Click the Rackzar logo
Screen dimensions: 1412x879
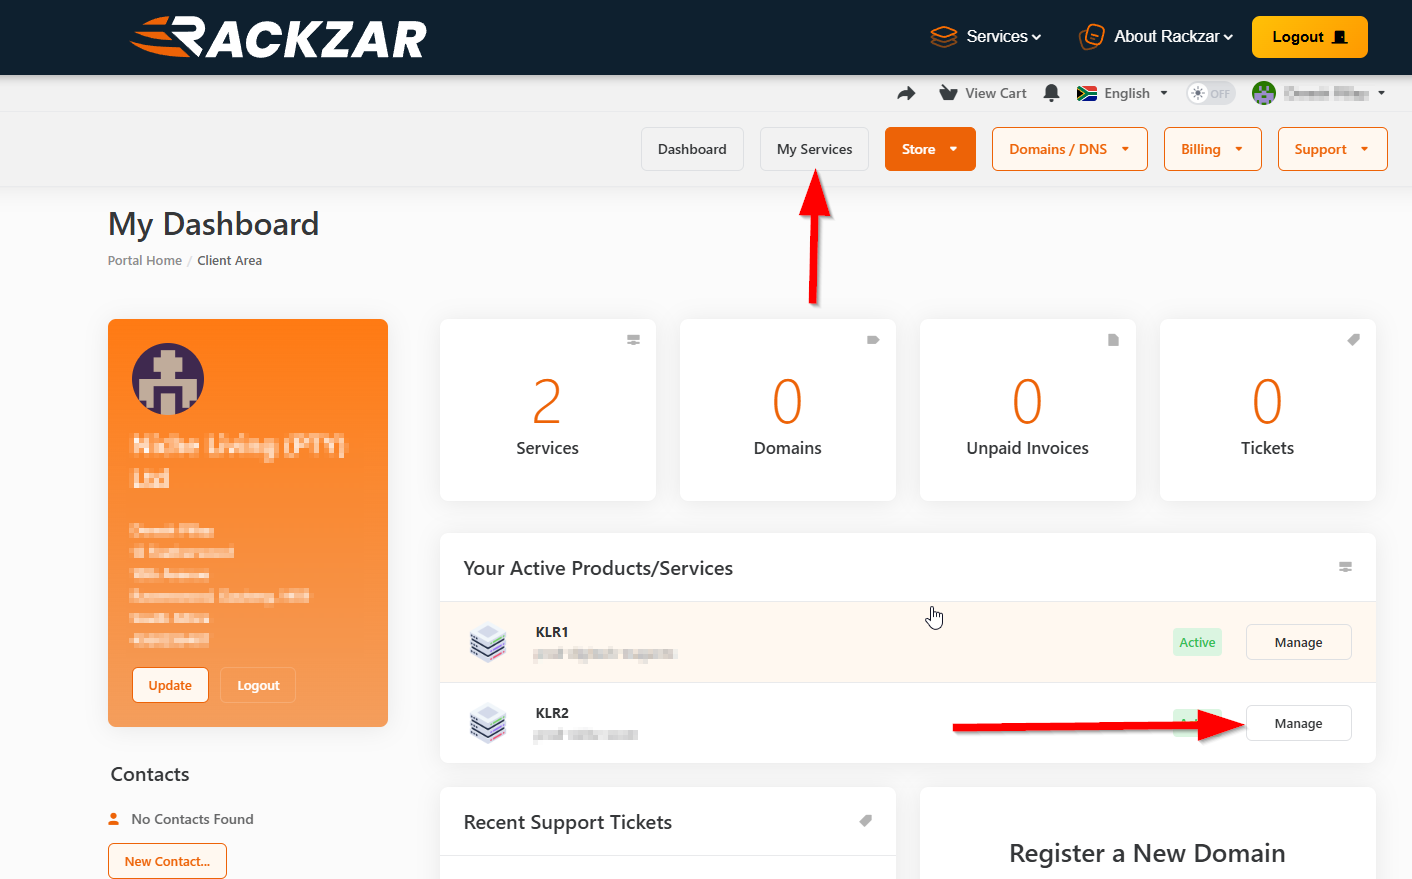pyautogui.click(x=279, y=38)
